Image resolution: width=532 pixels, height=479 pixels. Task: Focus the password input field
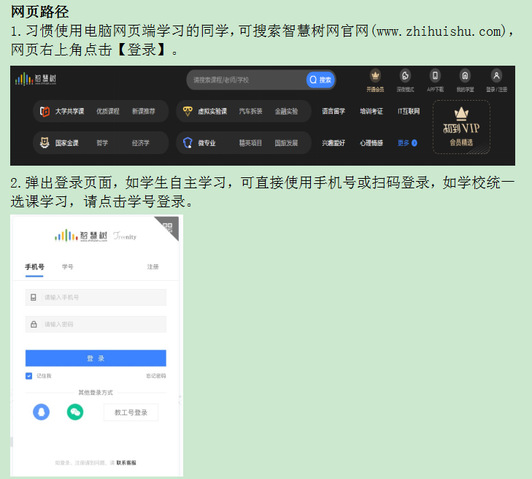coord(96,324)
